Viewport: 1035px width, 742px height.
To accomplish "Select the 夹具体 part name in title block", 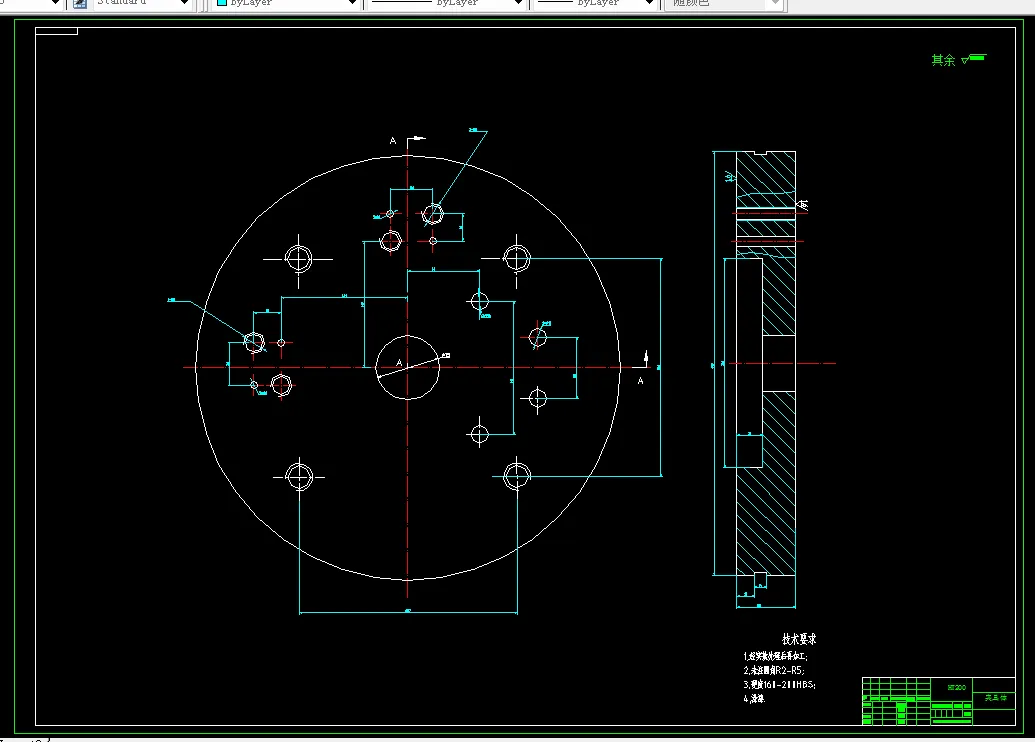I will coord(995,698).
